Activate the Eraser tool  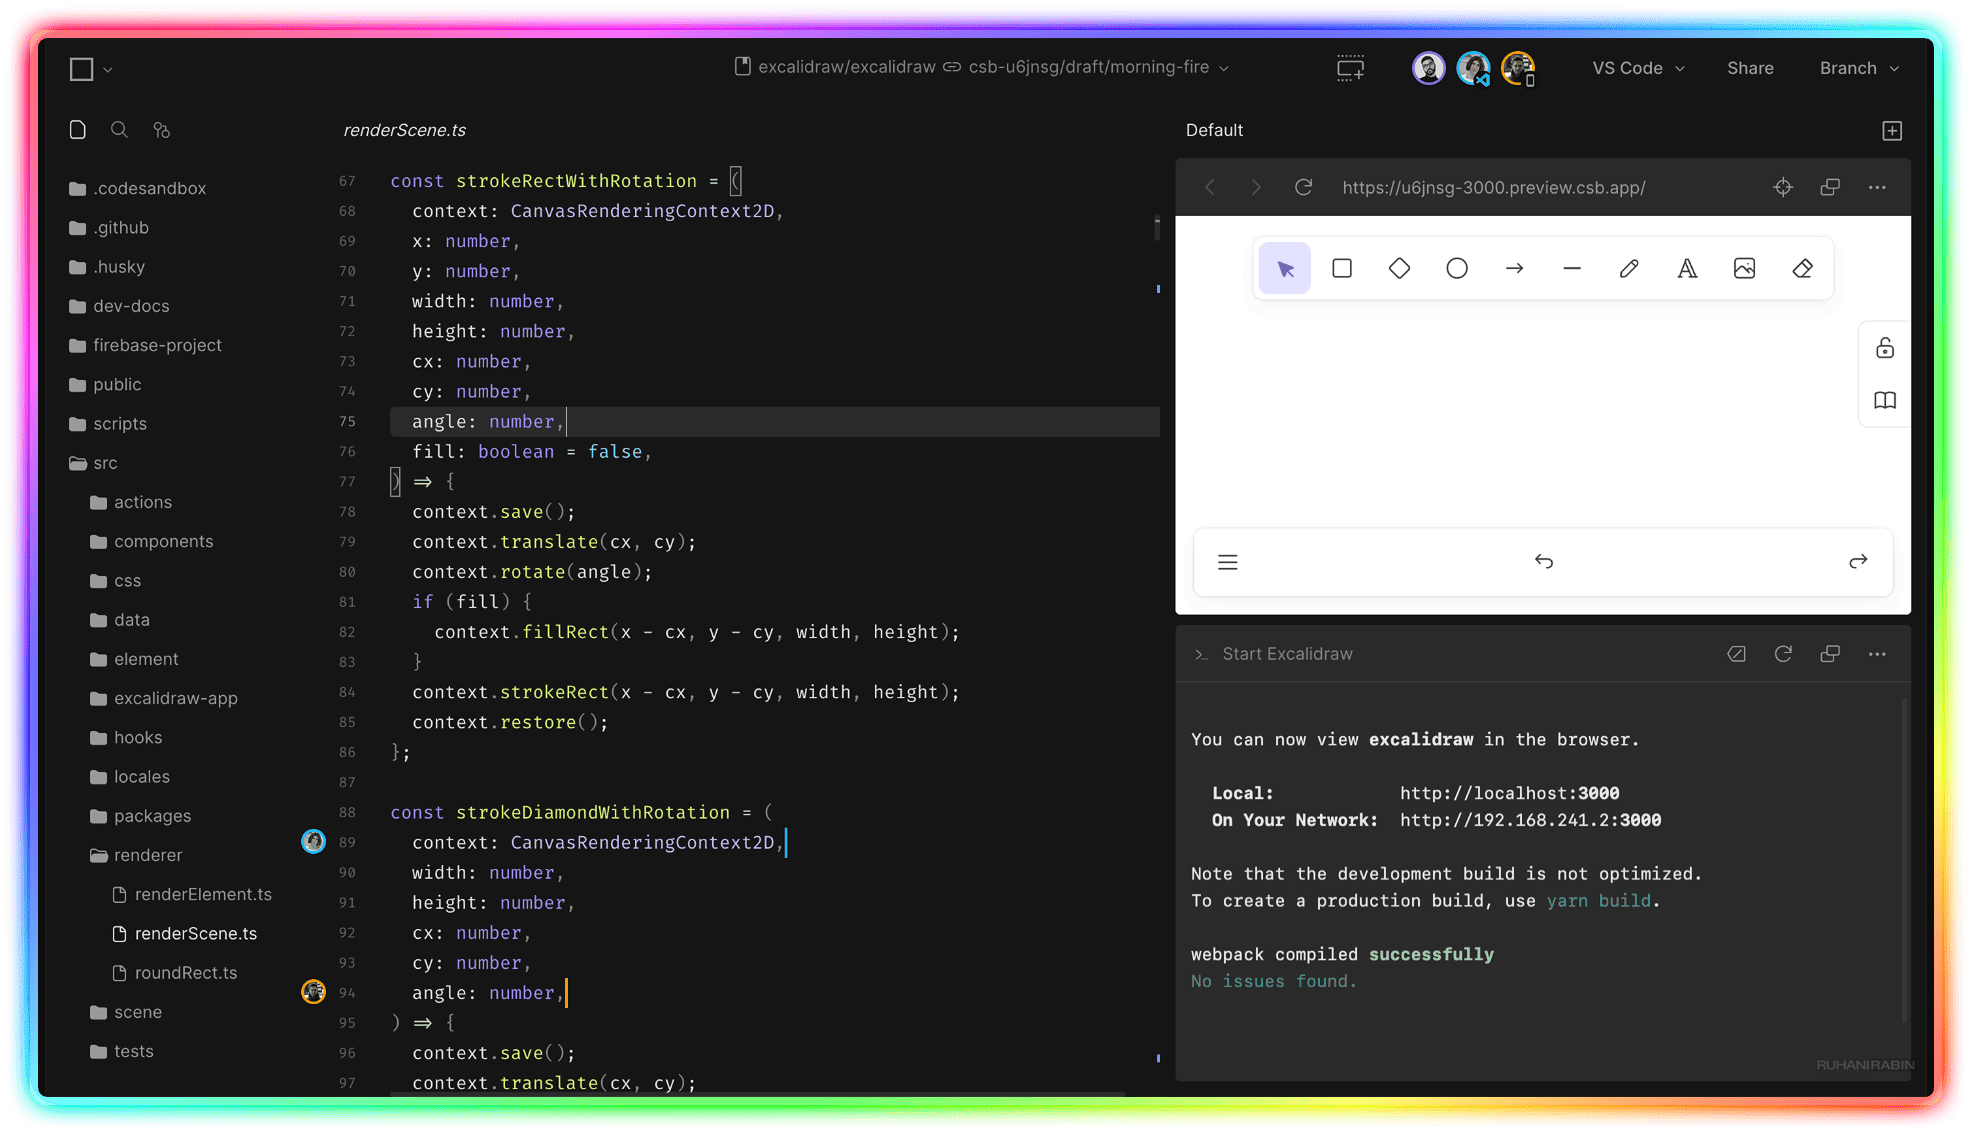click(x=1803, y=268)
